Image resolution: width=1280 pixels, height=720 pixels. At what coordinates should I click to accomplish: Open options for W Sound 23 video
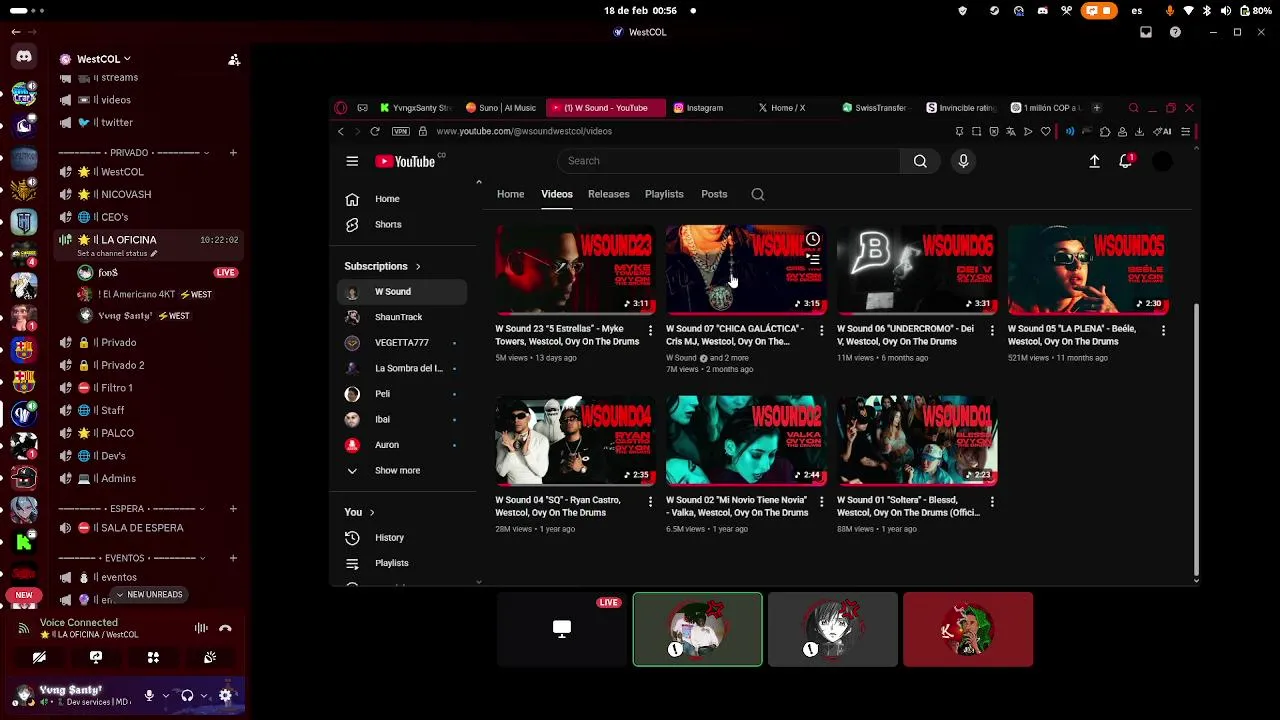click(651, 330)
